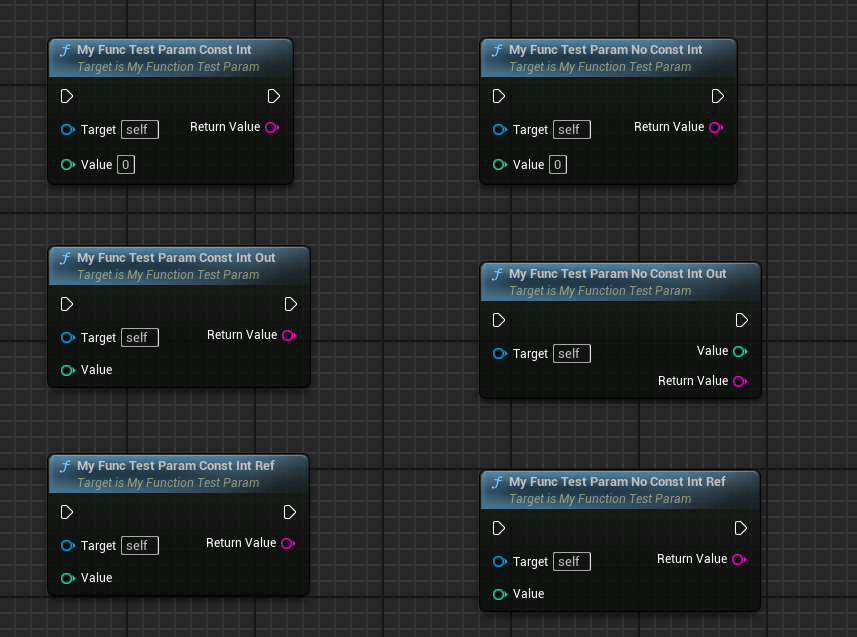Click Return Value pin on Const Int node
The width and height of the screenshot is (857, 637).
point(271,127)
